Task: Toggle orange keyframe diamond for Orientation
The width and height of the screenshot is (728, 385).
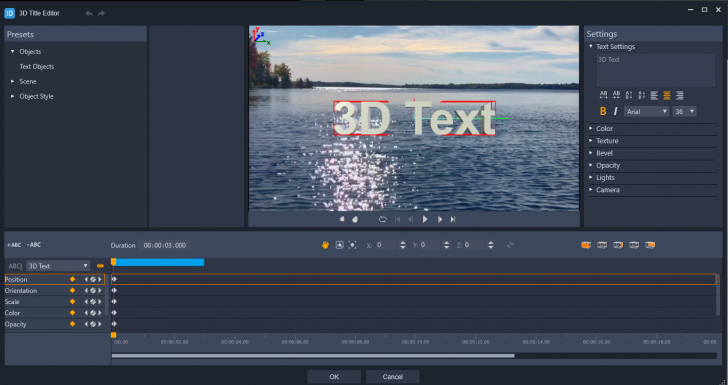Action: (72, 291)
